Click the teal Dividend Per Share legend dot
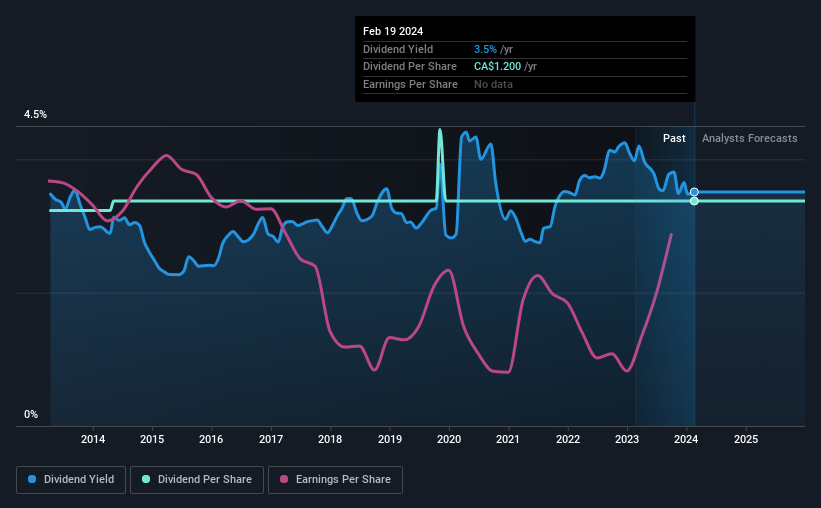The image size is (821, 508). pos(146,479)
